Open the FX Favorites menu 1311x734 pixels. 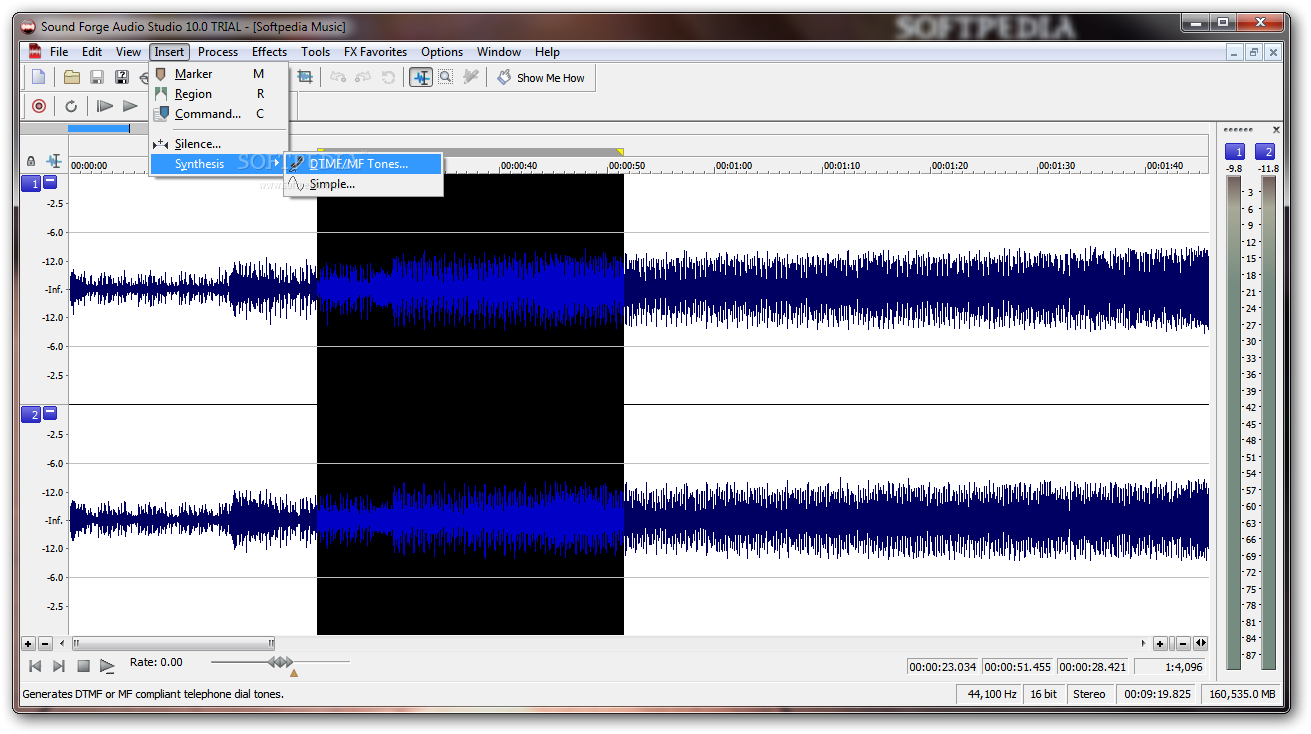coord(375,52)
